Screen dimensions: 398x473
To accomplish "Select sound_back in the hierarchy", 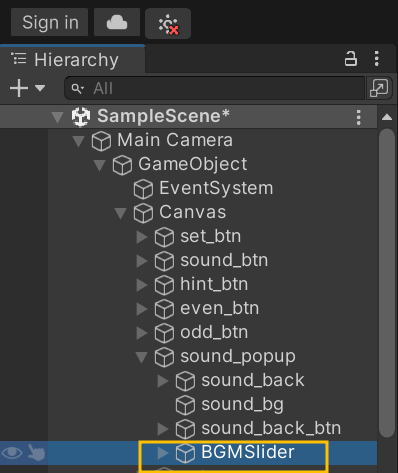I will pos(253,380).
